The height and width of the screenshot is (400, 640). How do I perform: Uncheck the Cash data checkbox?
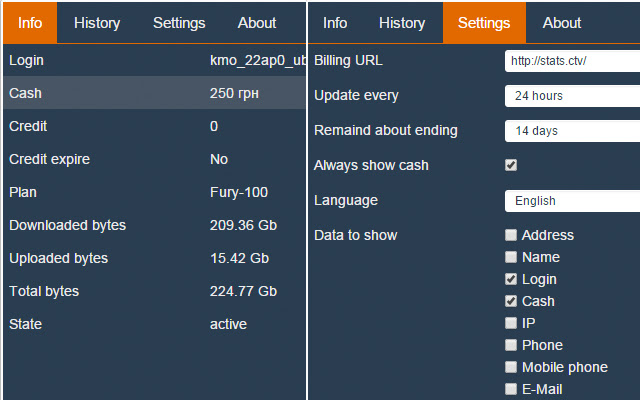[x=511, y=301]
